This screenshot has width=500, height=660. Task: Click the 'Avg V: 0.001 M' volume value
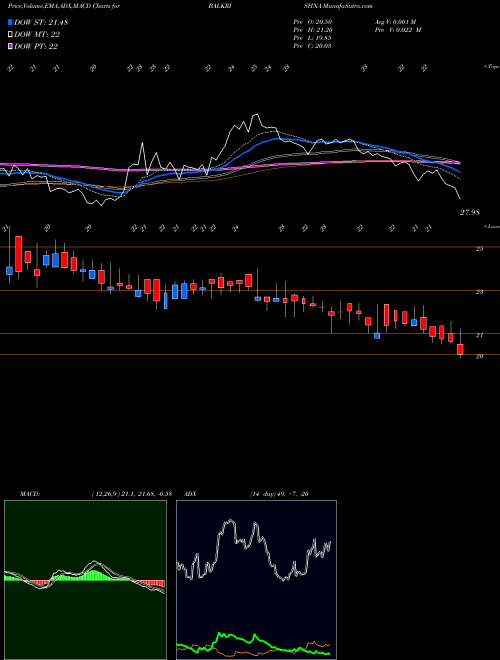(395, 22)
